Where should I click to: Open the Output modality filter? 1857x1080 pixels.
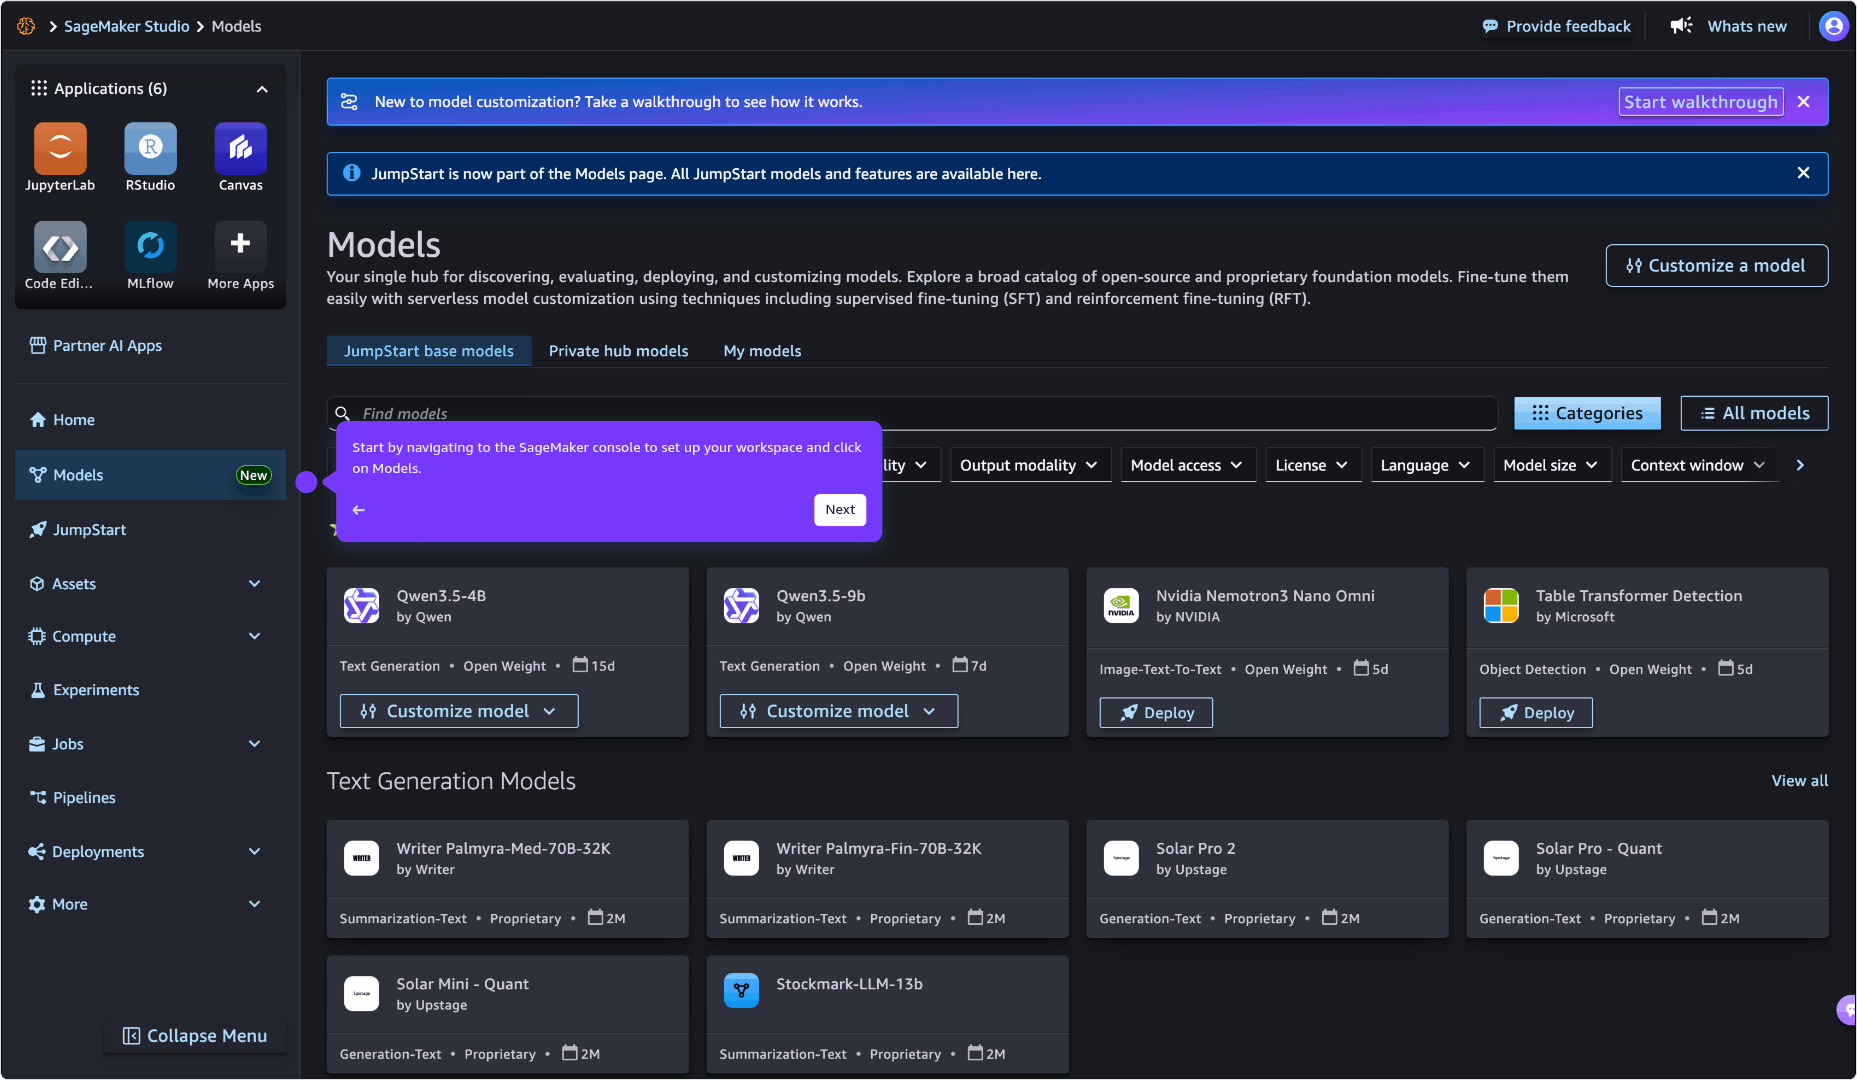[1030, 465]
